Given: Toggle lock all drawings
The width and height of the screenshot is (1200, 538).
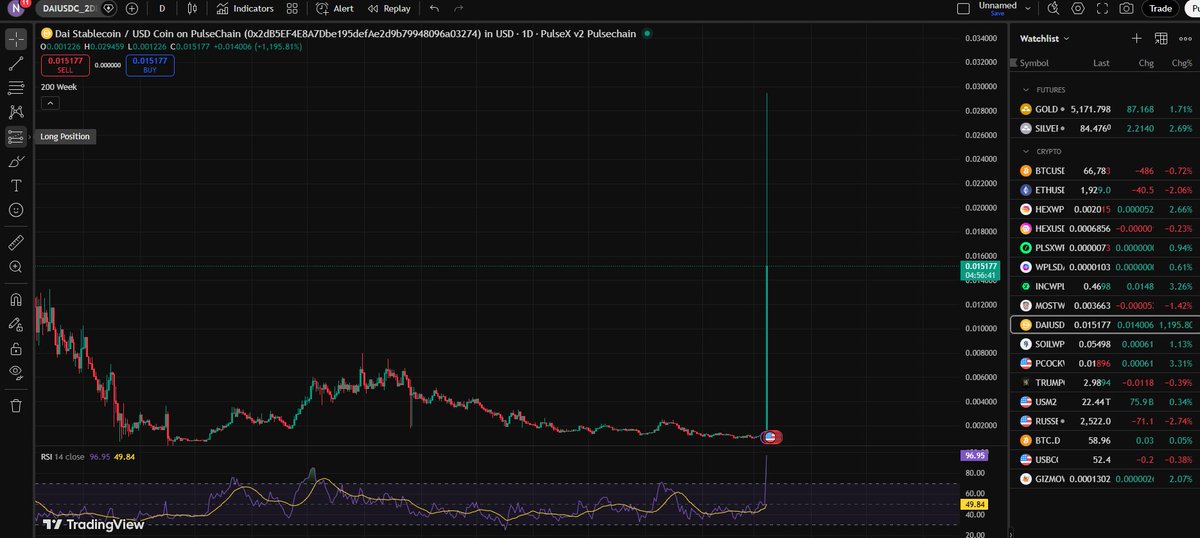Looking at the screenshot, I should coord(16,349).
